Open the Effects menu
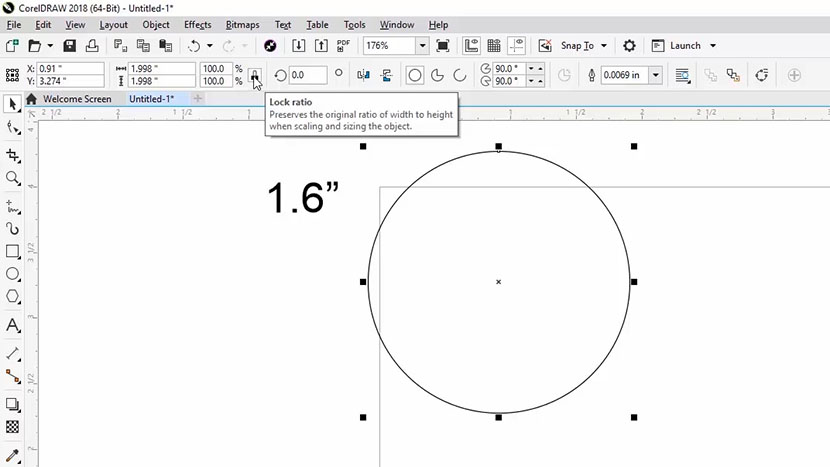Viewport: 830px width, 467px height. [197, 24]
